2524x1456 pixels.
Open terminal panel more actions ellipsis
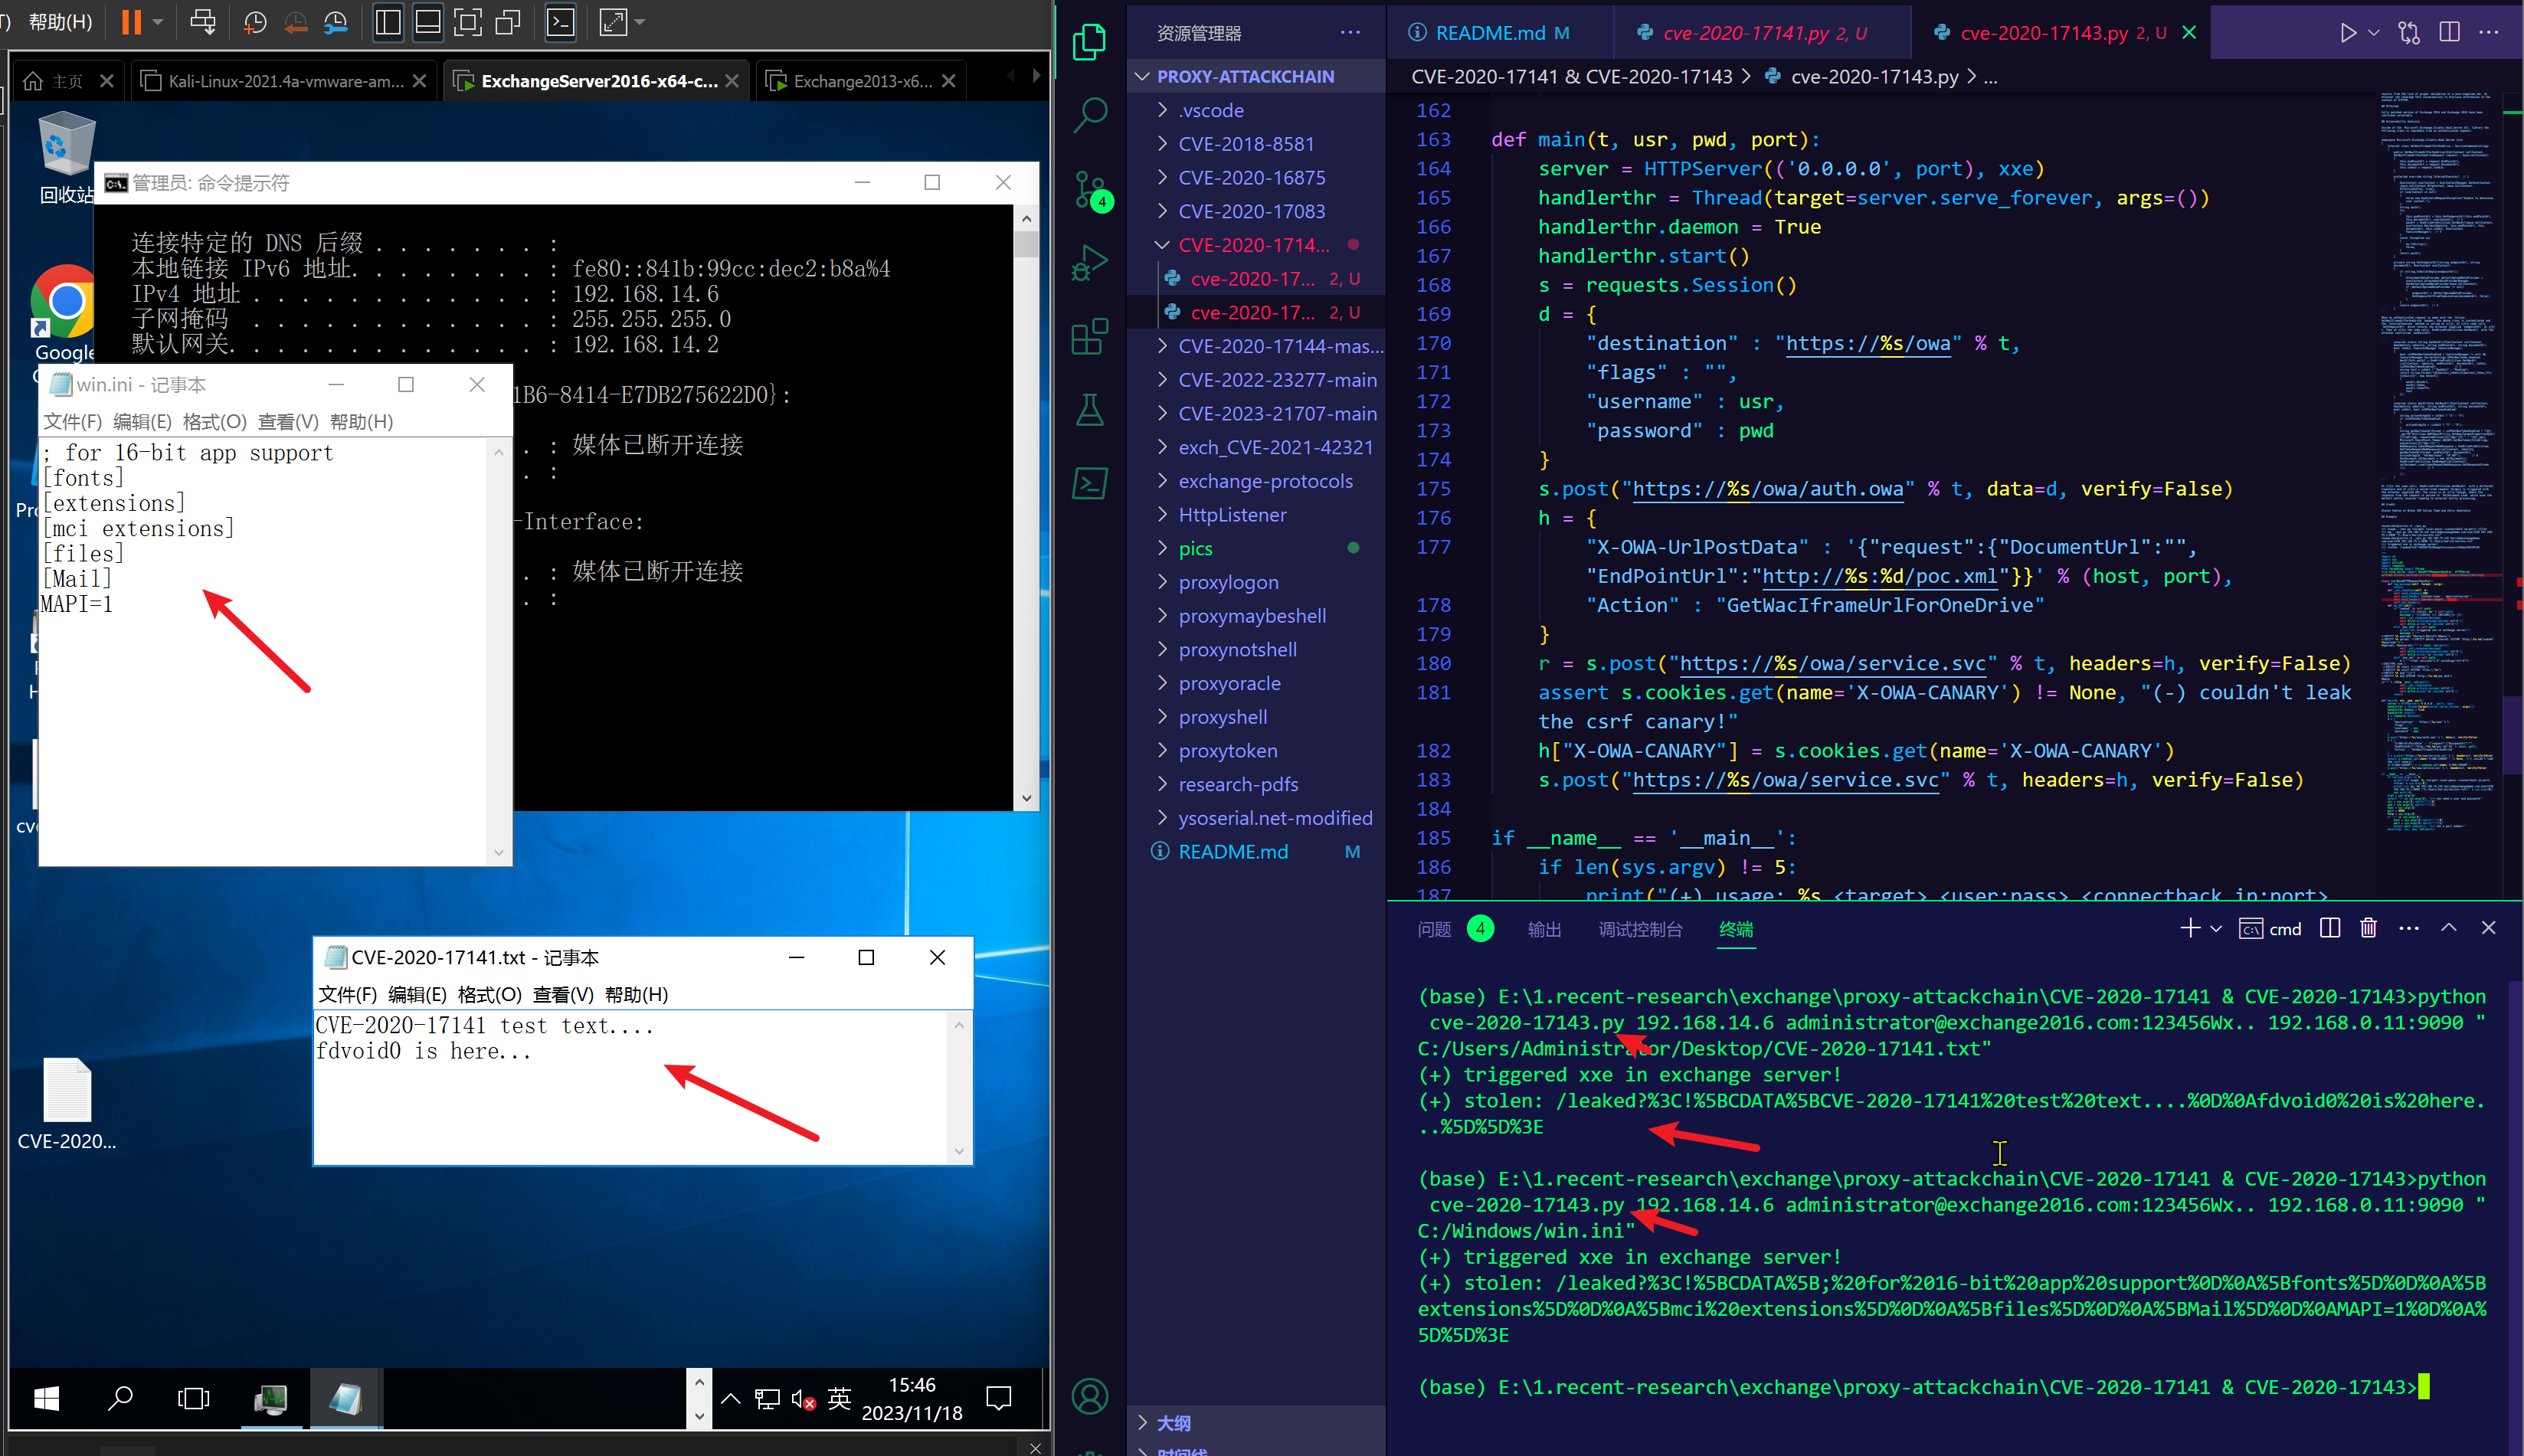pyautogui.click(x=2409, y=928)
